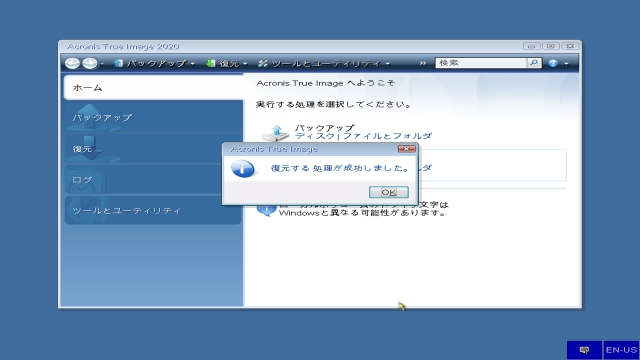This screenshot has width=640, height=360.
Task: Open help with the question mark icon
Action: click(x=553, y=63)
